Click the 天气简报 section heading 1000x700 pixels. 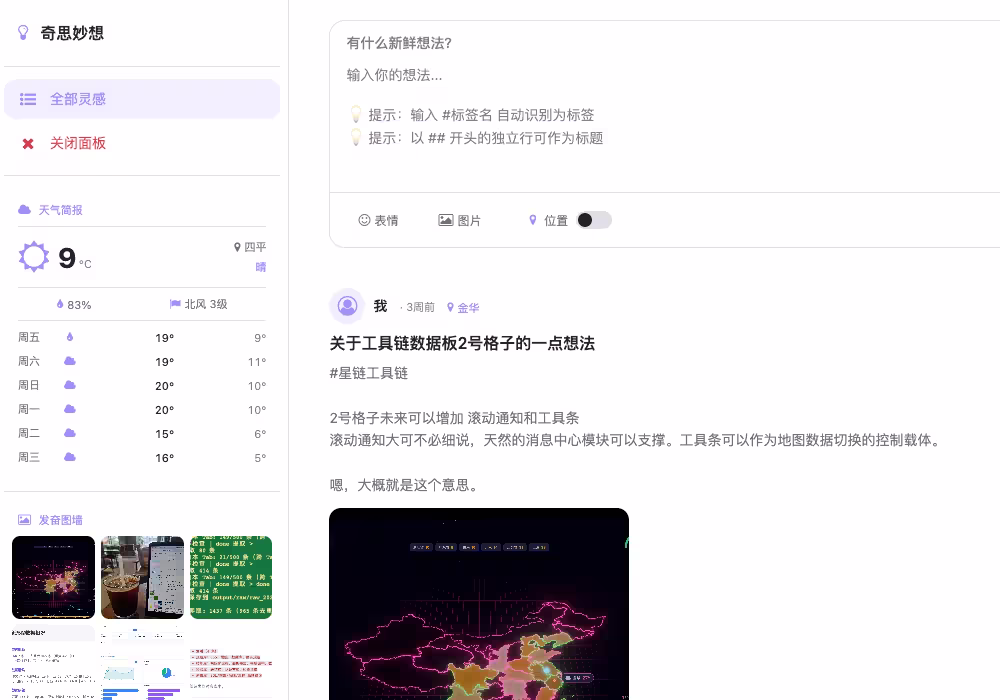[61, 210]
